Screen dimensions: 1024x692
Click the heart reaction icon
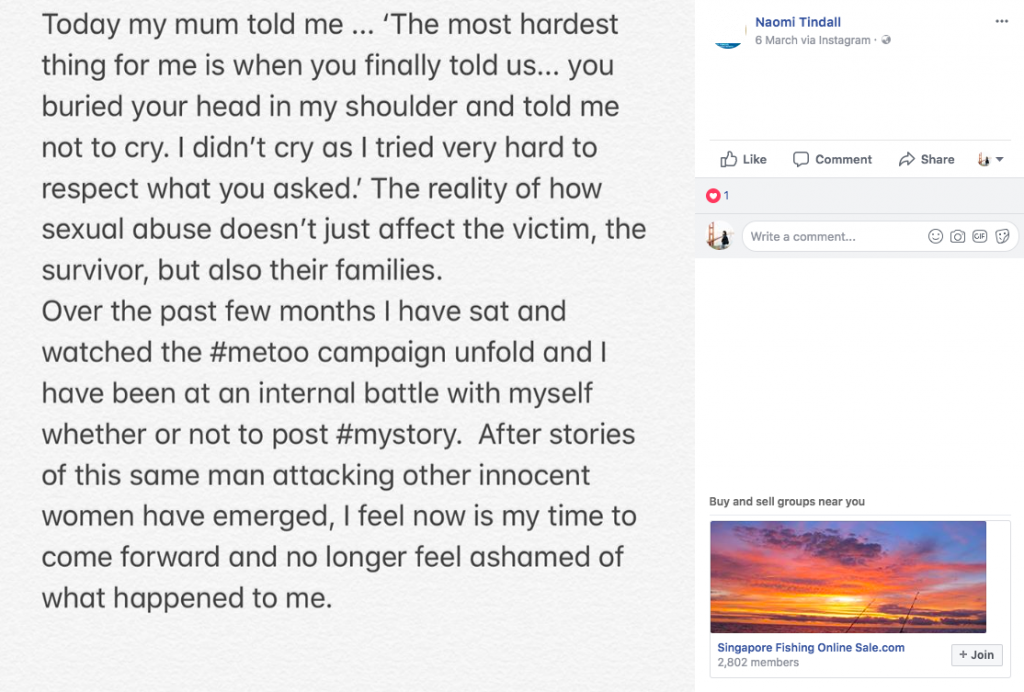[x=712, y=195]
